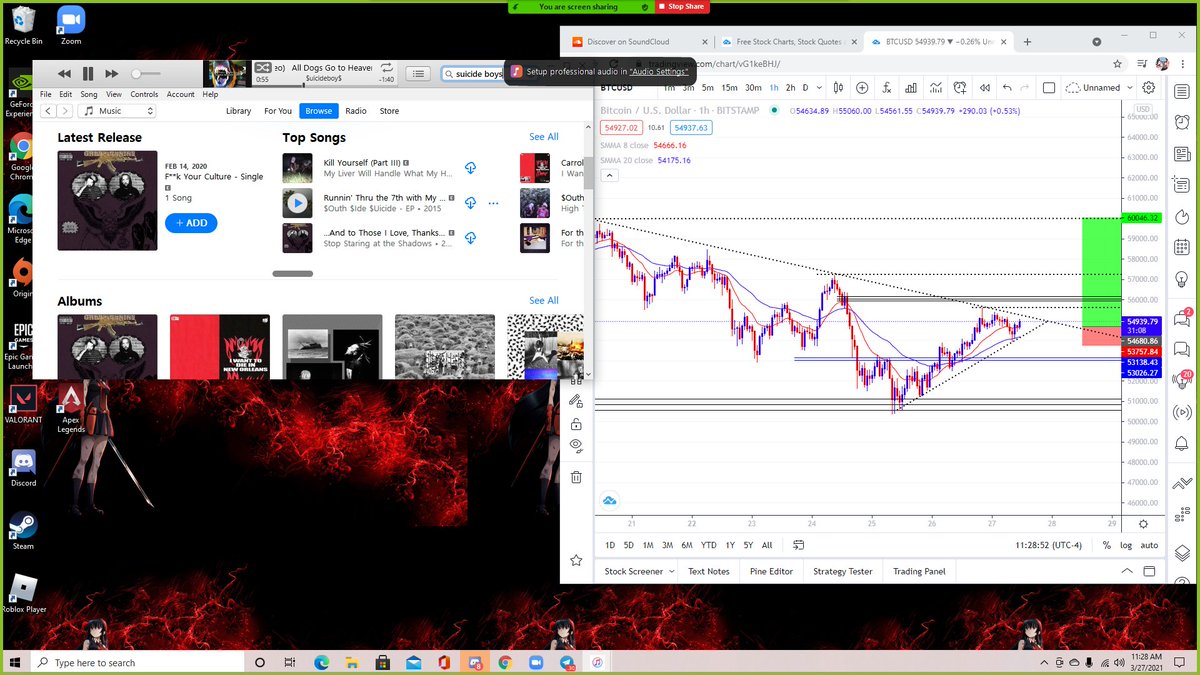Open compare or add symbol button

coord(862,88)
